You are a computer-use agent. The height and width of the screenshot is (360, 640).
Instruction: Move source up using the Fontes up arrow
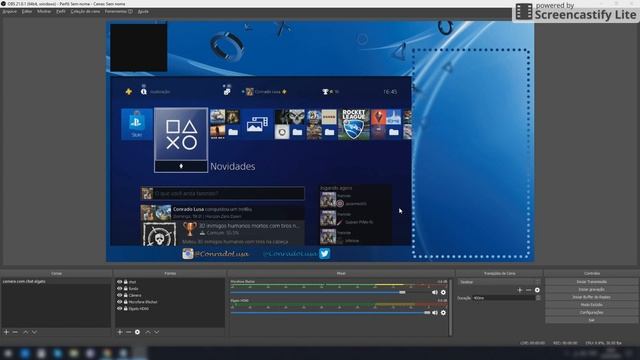pyautogui.click(x=148, y=332)
